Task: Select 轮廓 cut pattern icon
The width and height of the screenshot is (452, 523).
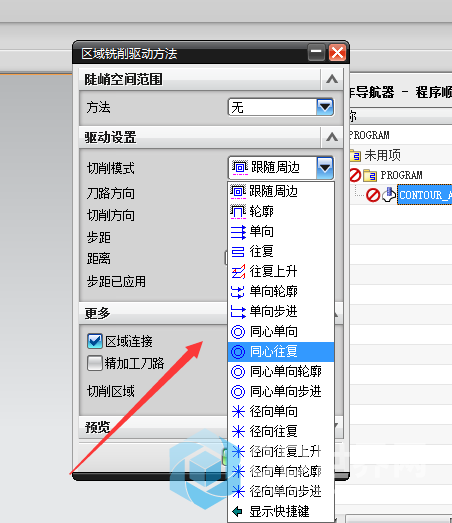Action: tap(238, 211)
